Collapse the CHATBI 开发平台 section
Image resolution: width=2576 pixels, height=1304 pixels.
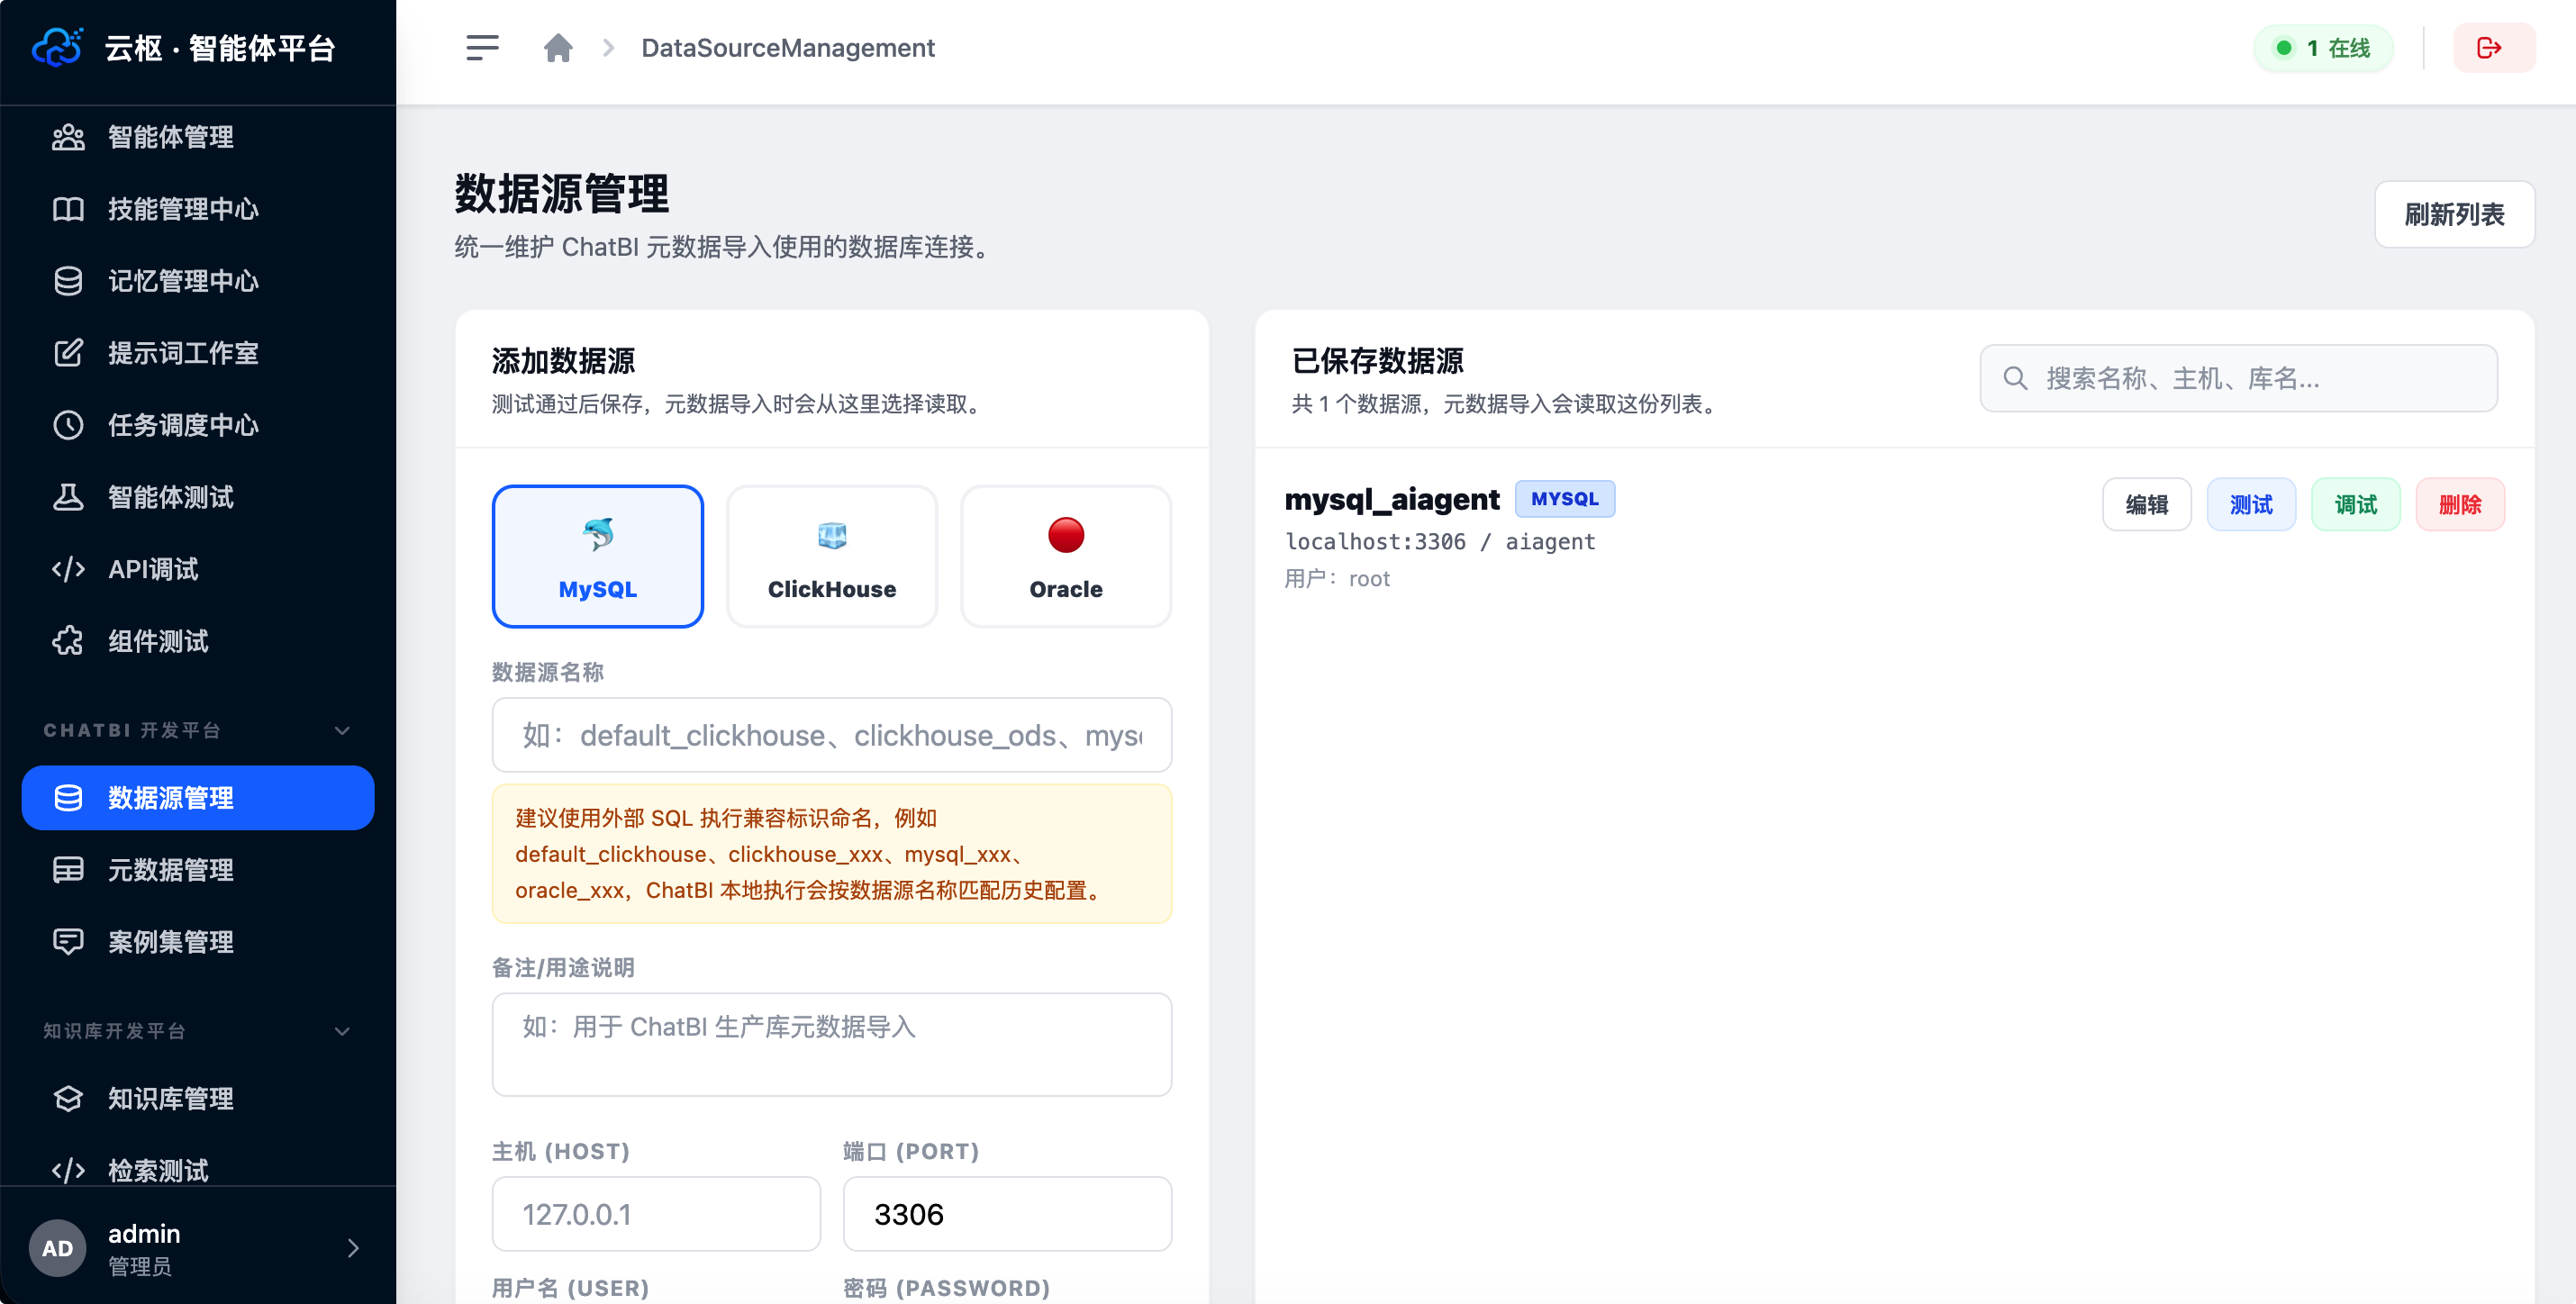pos(342,730)
